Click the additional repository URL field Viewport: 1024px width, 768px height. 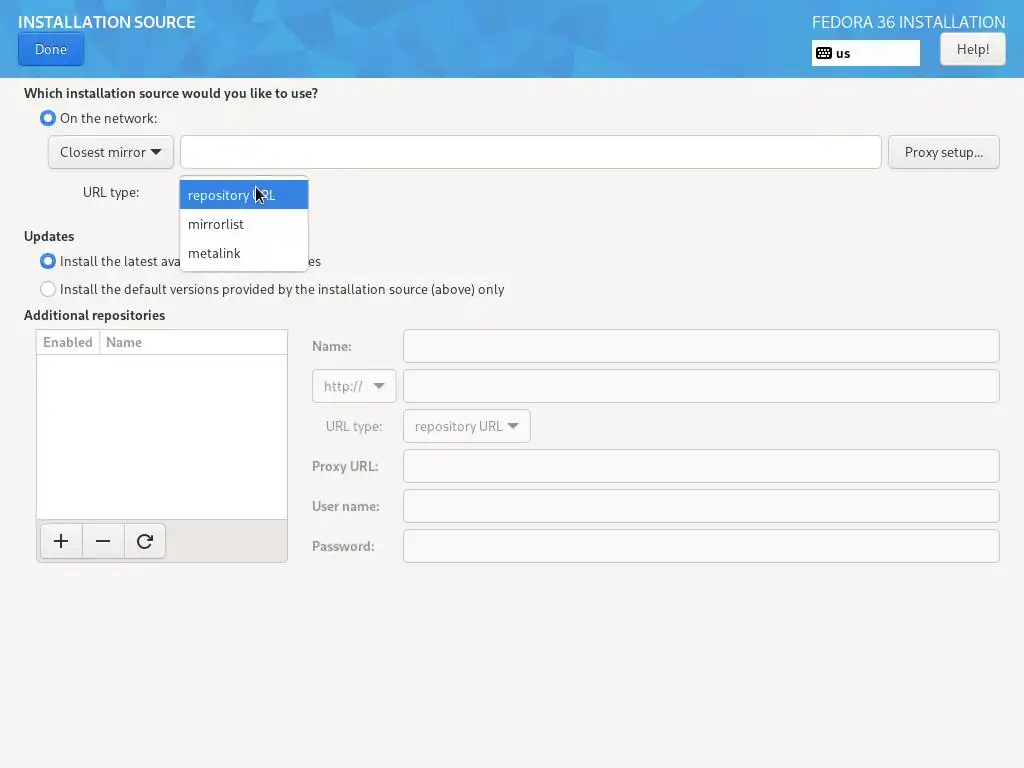click(x=701, y=386)
